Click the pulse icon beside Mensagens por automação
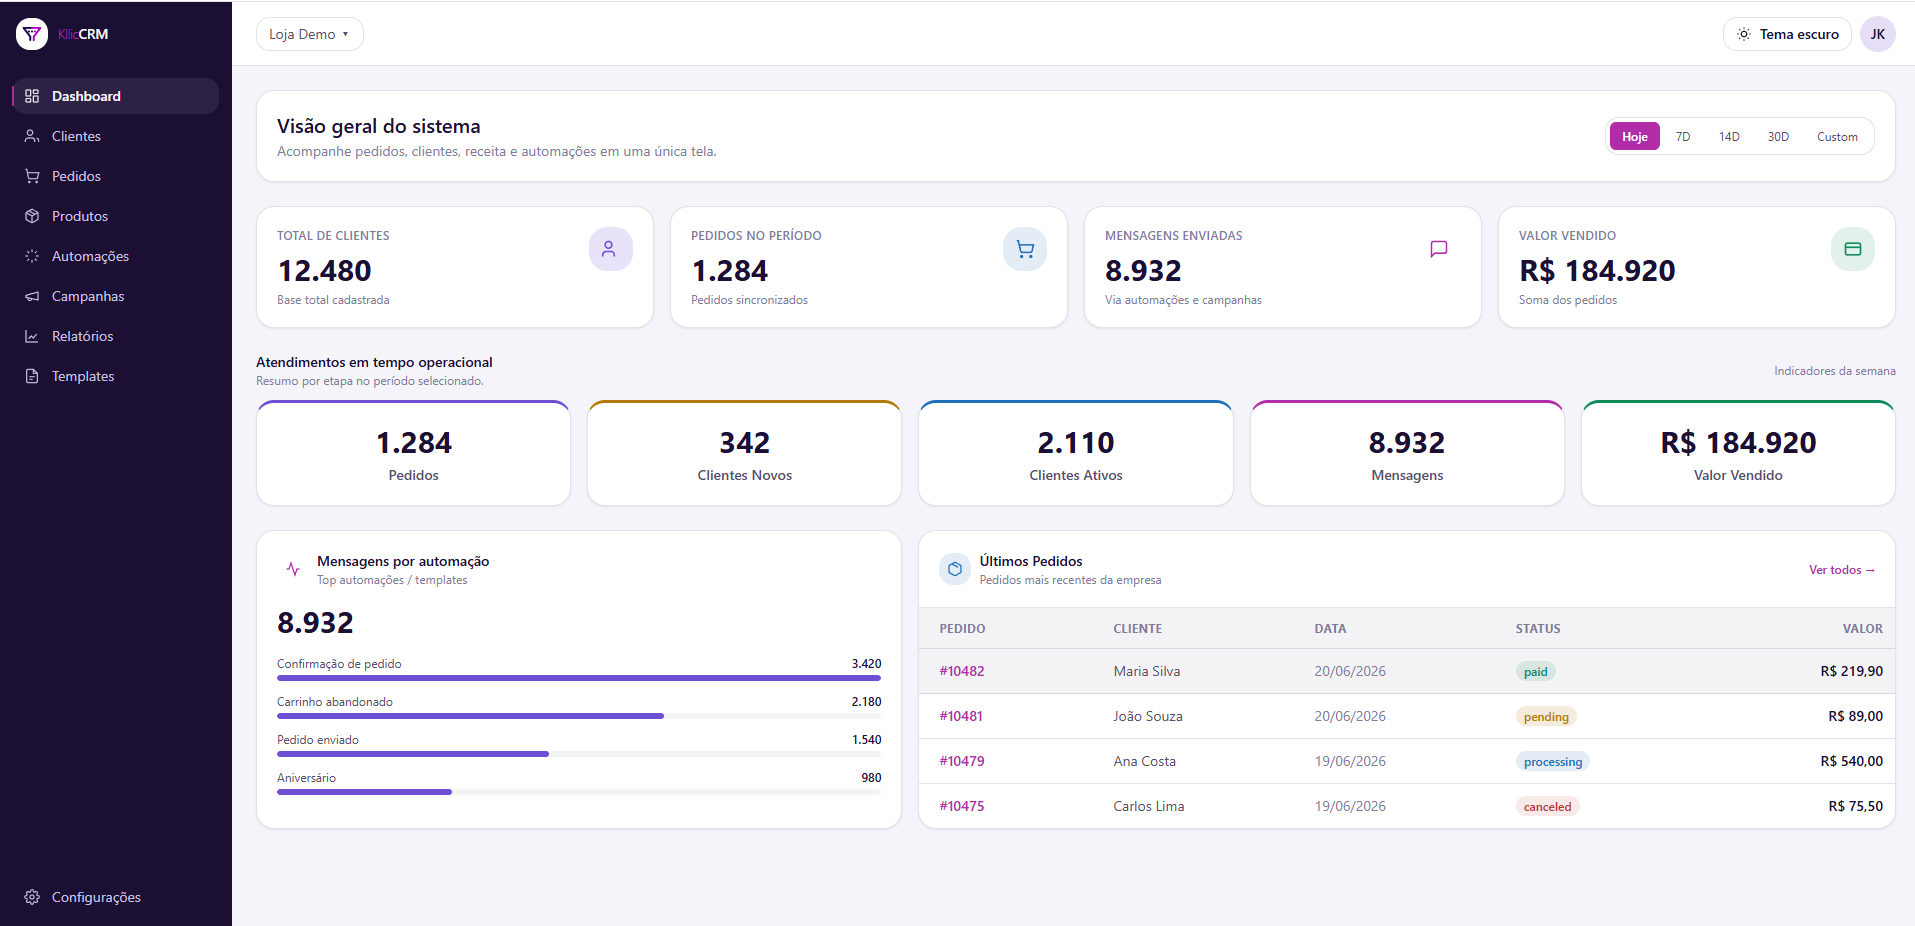1915x926 pixels. point(293,569)
